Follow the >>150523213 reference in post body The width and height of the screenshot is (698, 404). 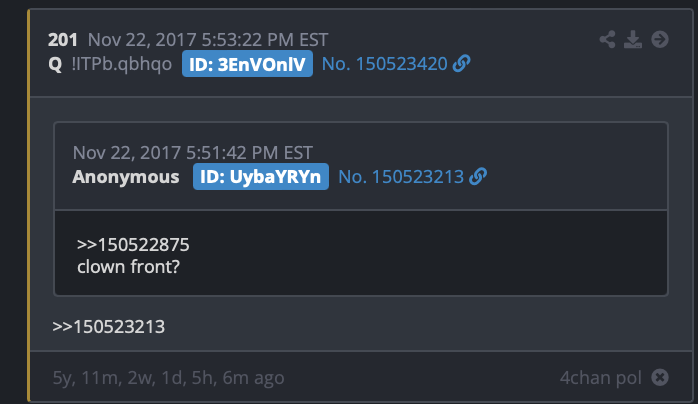[x=109, y=327]
